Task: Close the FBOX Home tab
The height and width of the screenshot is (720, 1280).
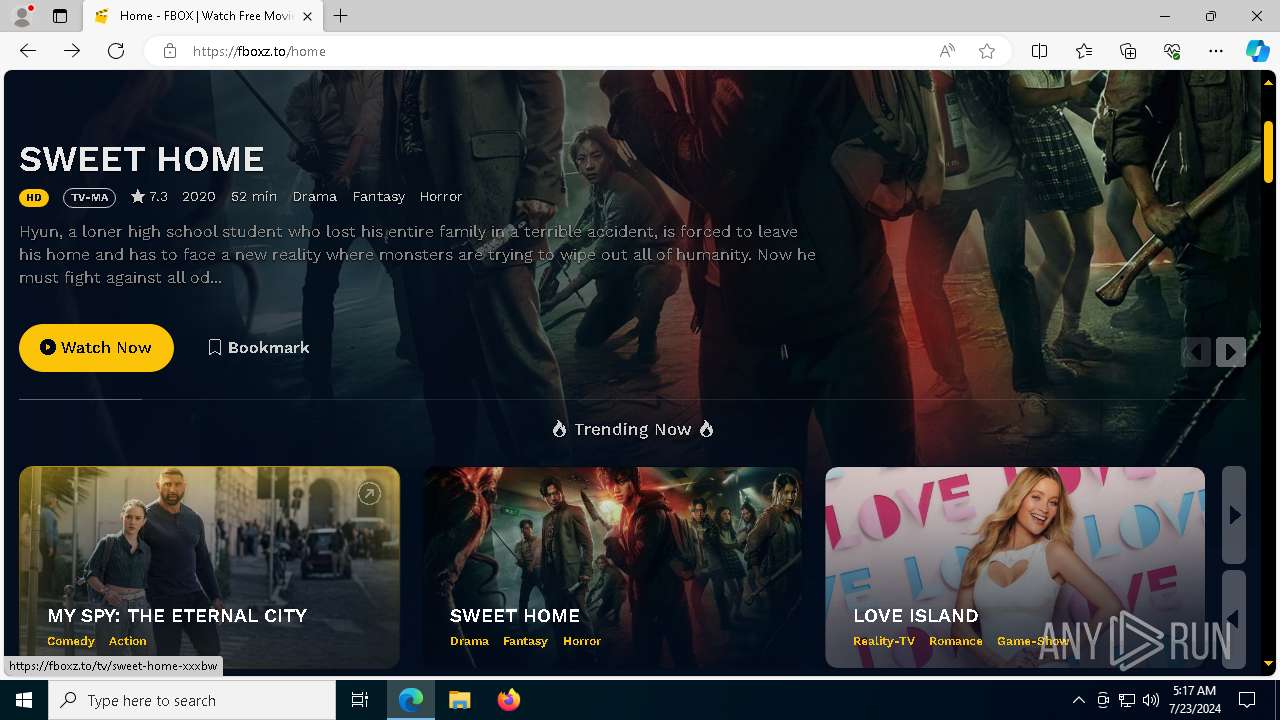Action: coord(307,16)
